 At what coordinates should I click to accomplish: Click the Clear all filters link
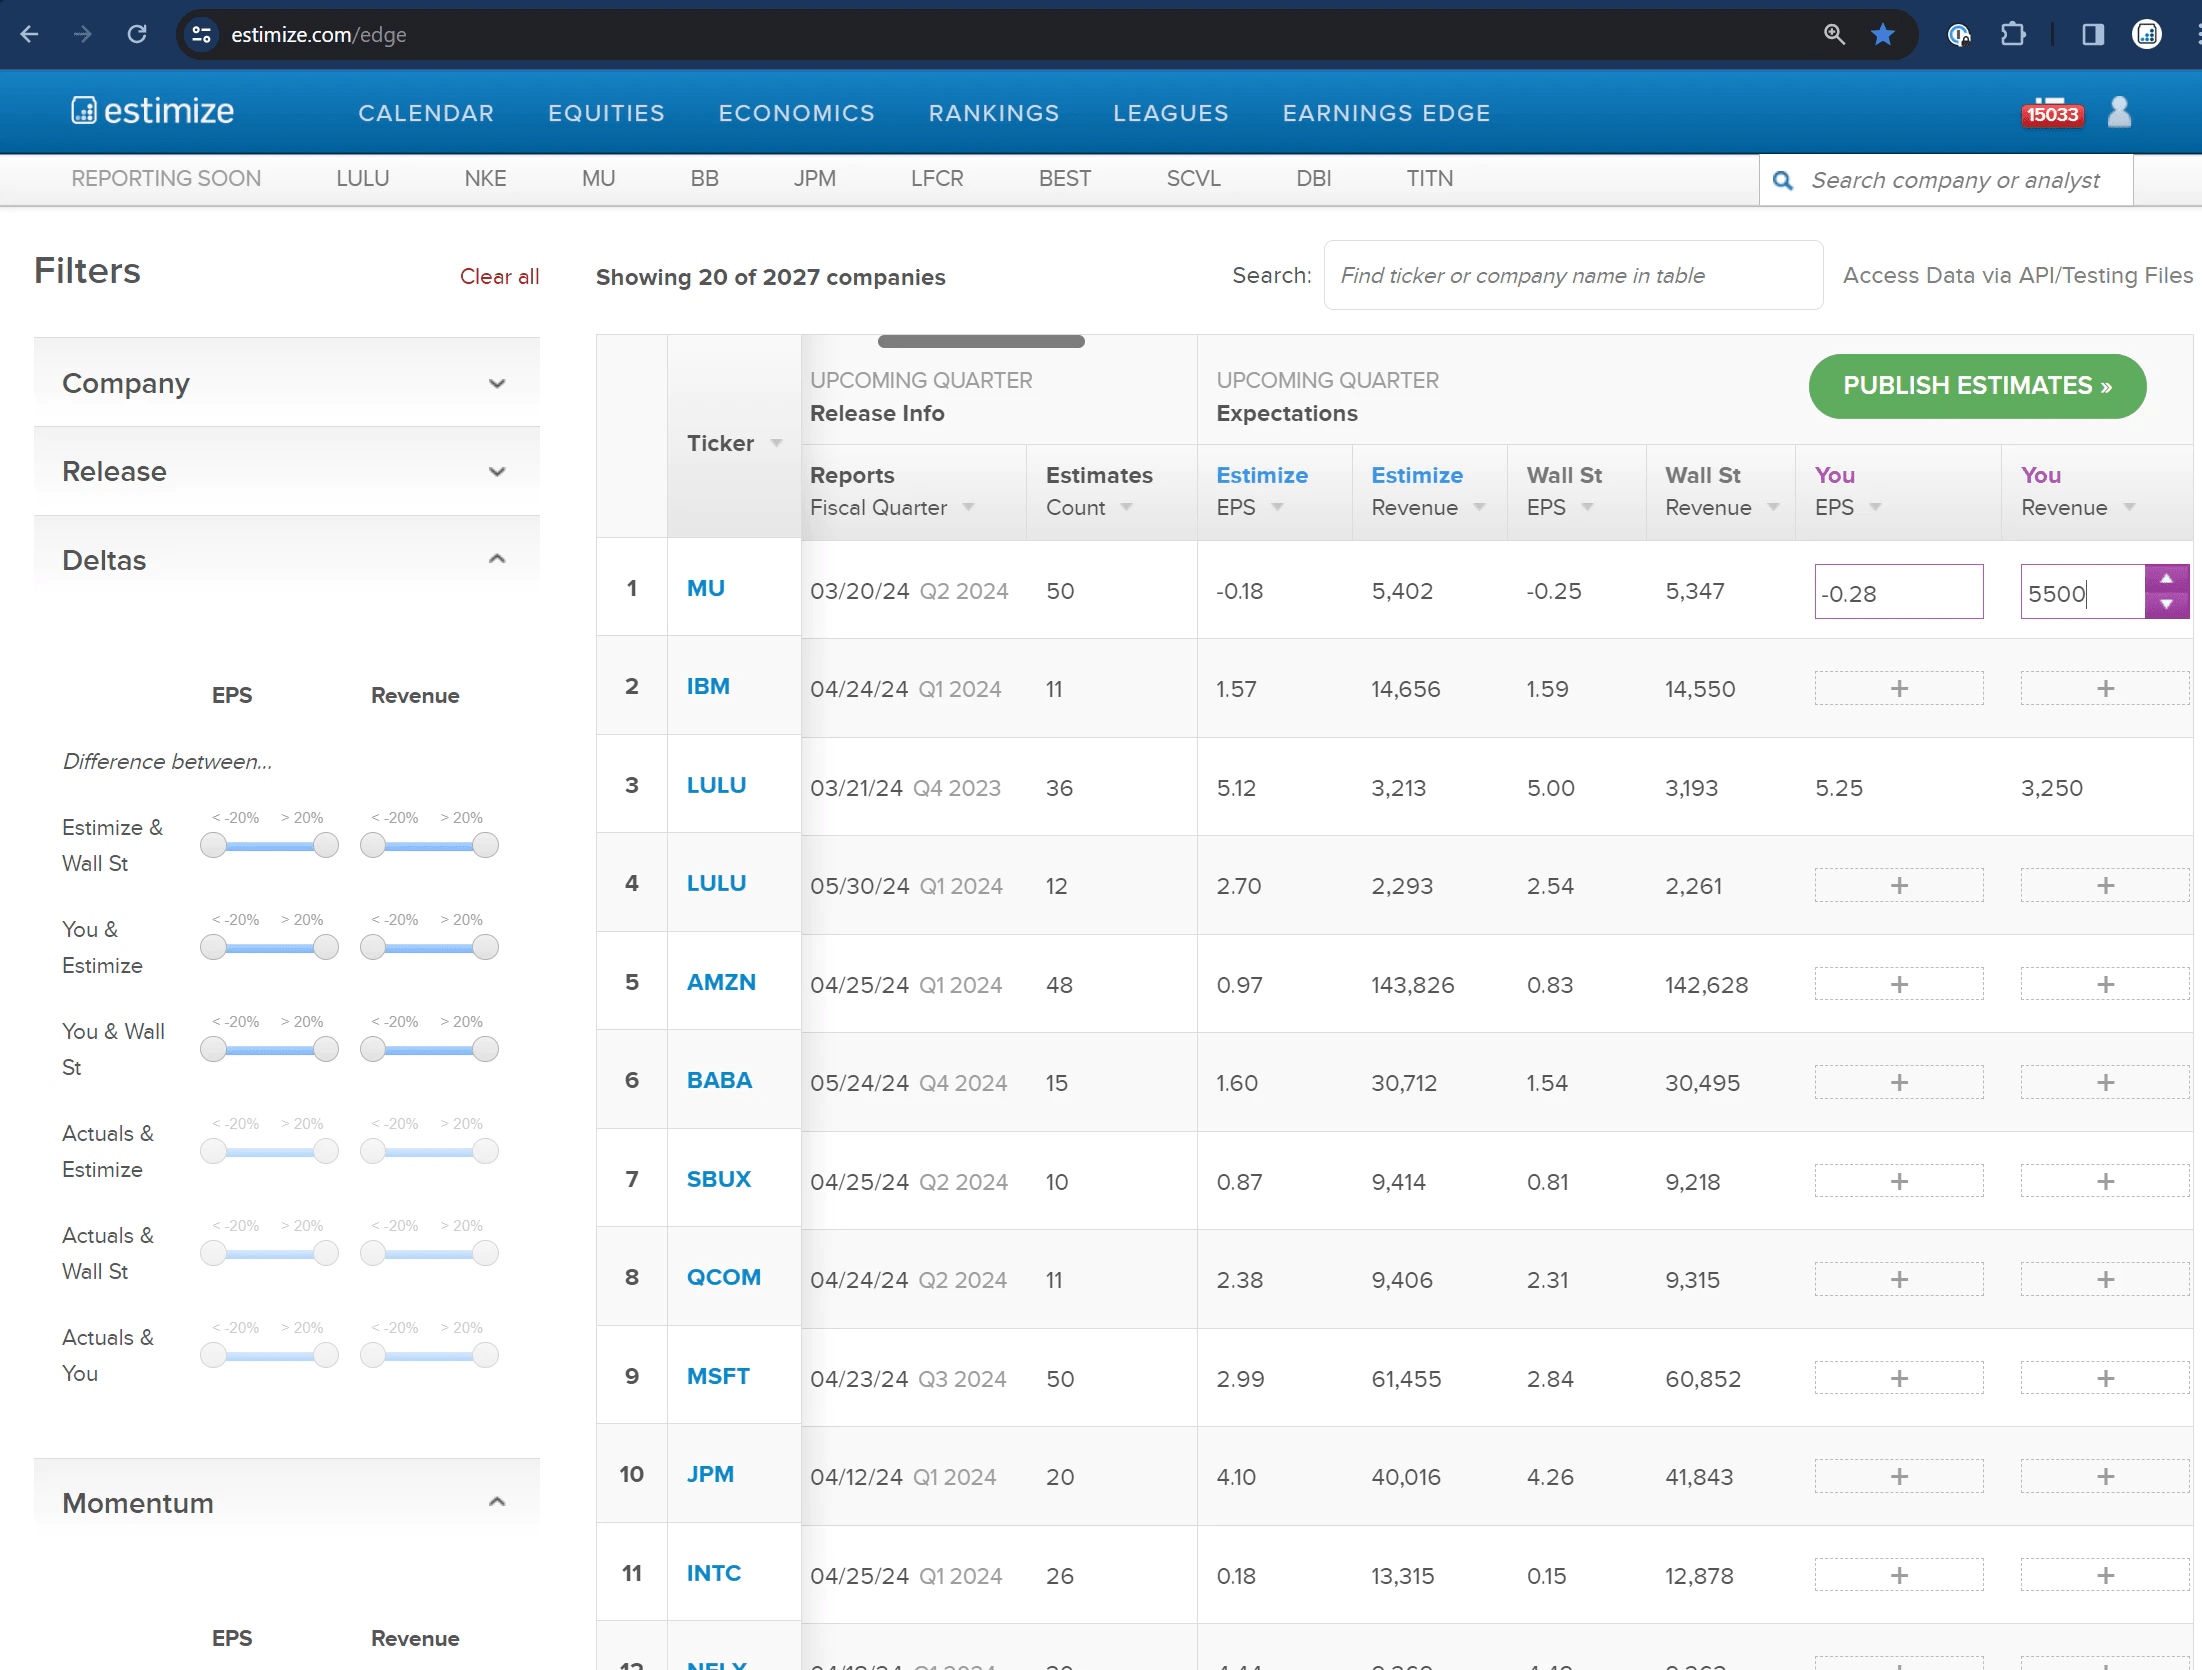click(x=499, y=277)
